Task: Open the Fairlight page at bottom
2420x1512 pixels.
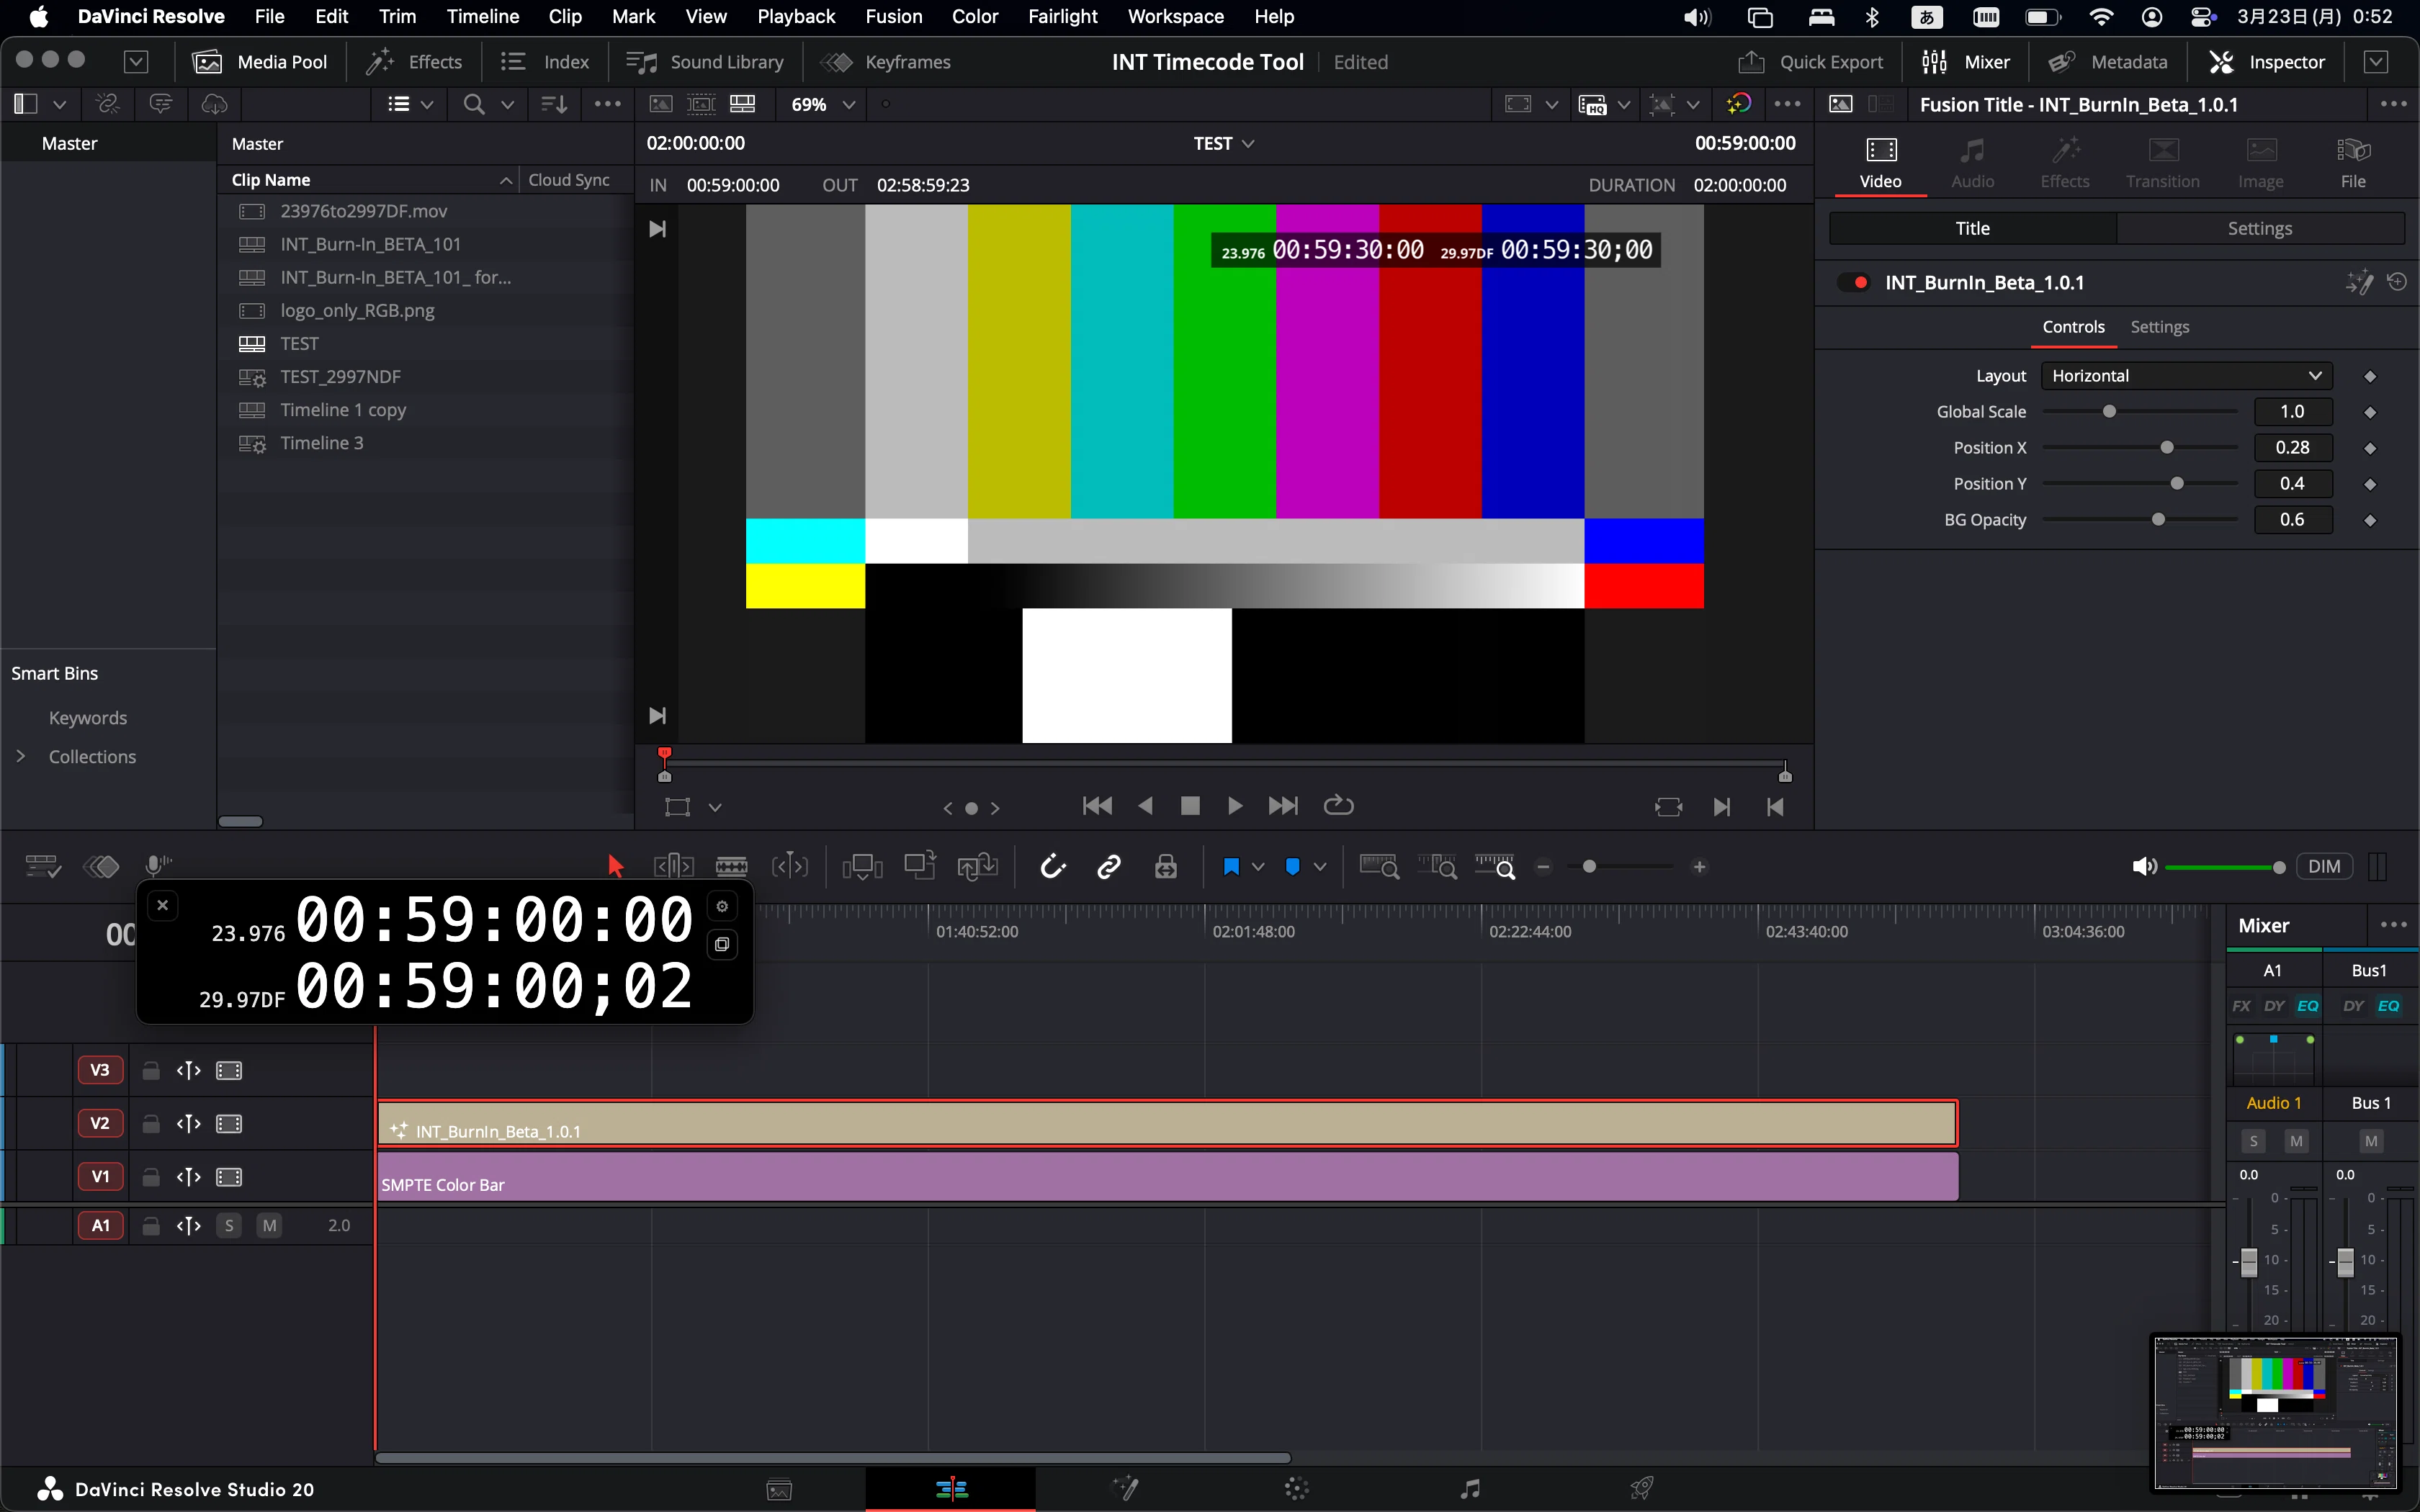Action: tap(1470, 1489)
